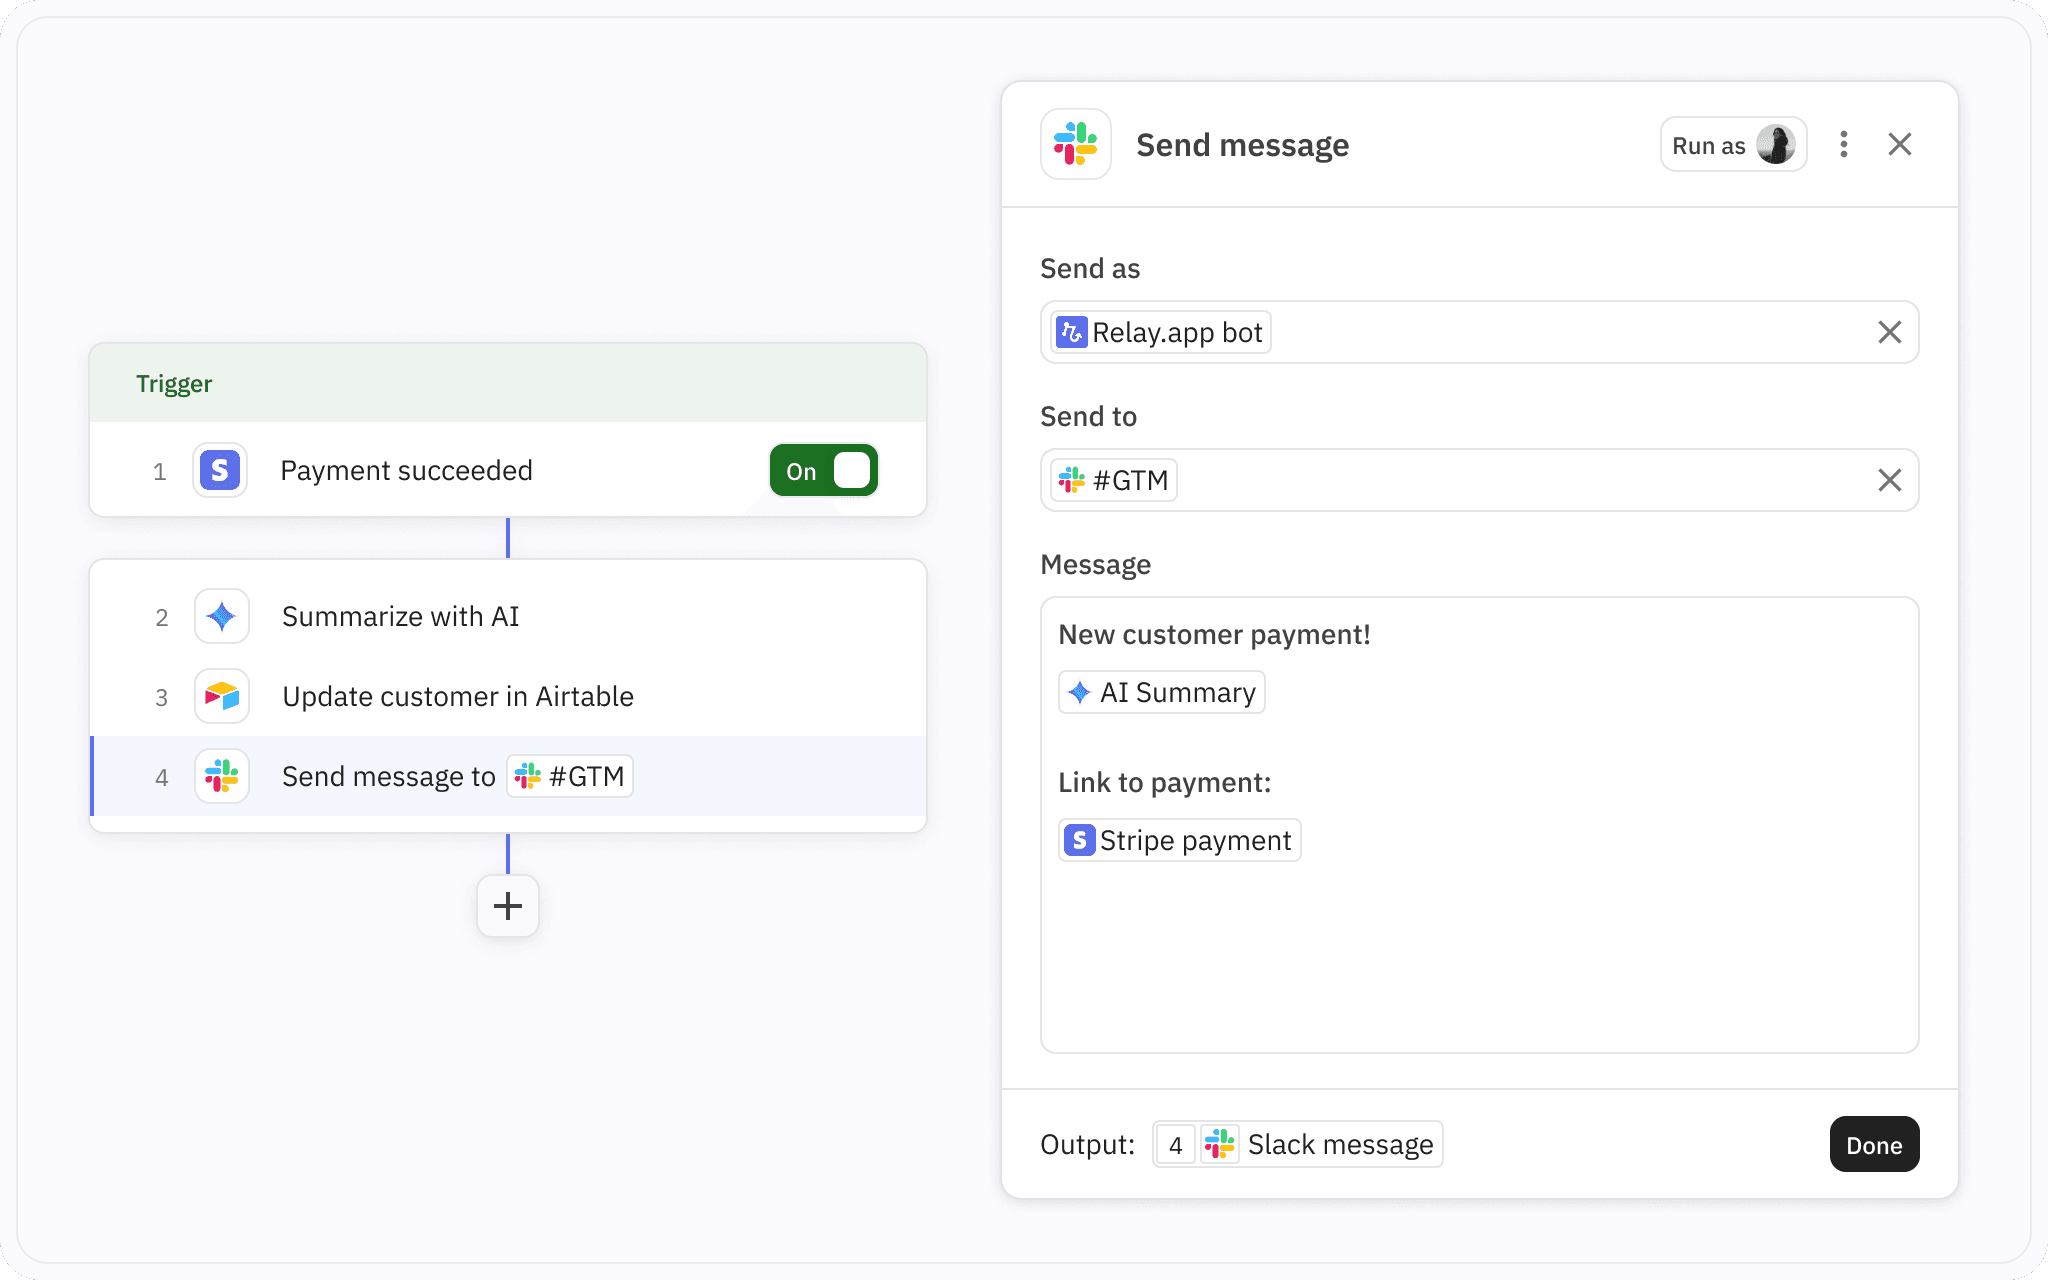This screenshot has width=2048, height=1280.
Task: Click the AI sparkle icon on step 2
Action: (221, 616)
